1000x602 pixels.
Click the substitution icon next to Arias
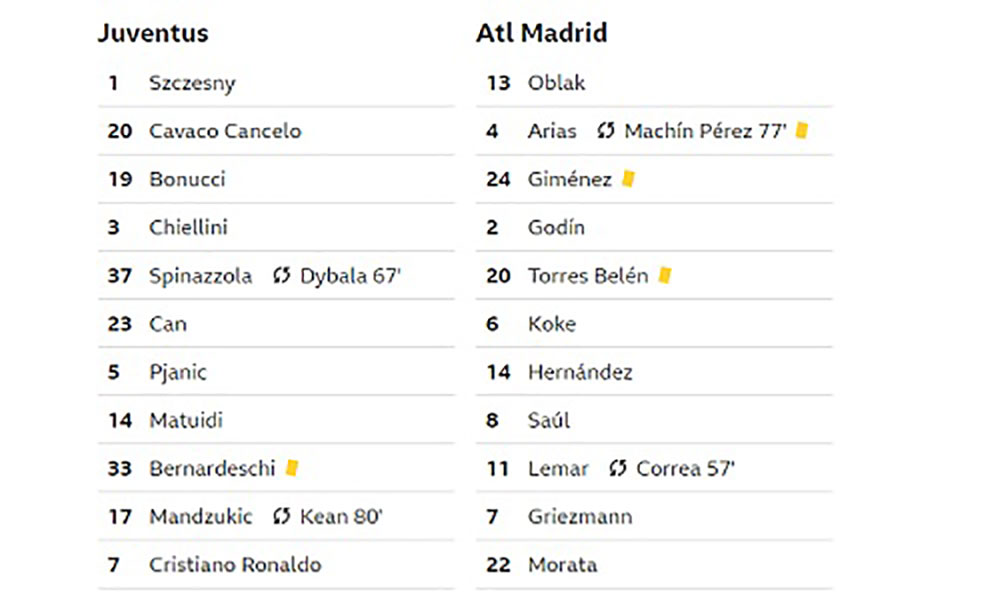[x=605, y=131]
